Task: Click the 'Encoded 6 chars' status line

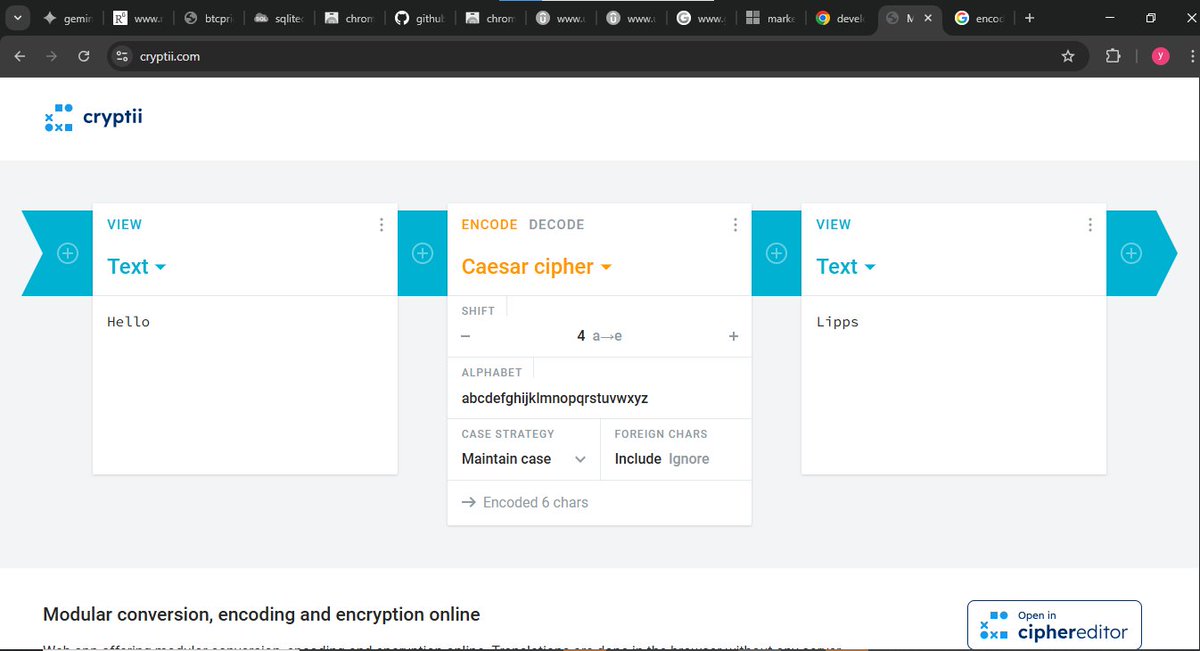Action: click(525, 503)
